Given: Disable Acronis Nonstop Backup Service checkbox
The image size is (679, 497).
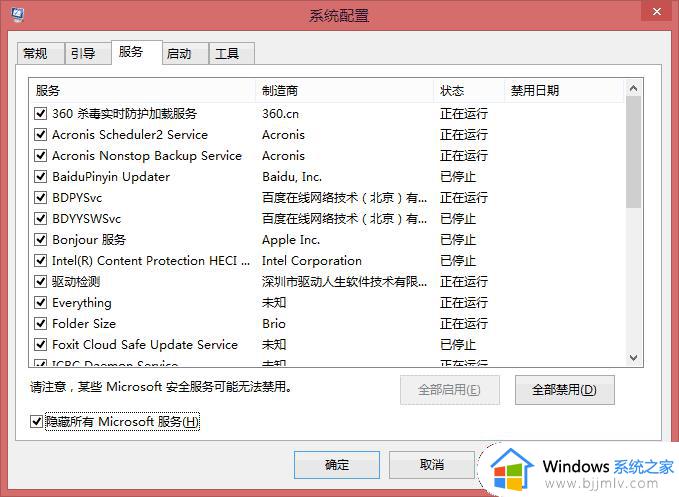Looking at the screenshot, I should tap(41, 155).
